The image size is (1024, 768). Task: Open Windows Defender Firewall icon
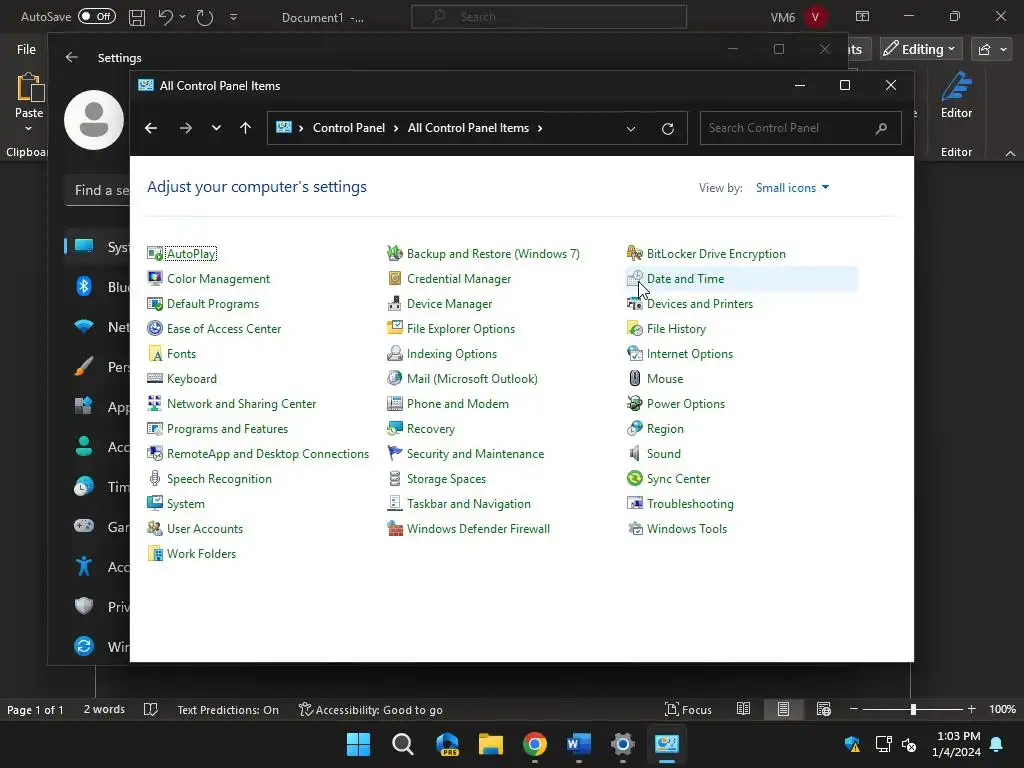click(394, 528)
